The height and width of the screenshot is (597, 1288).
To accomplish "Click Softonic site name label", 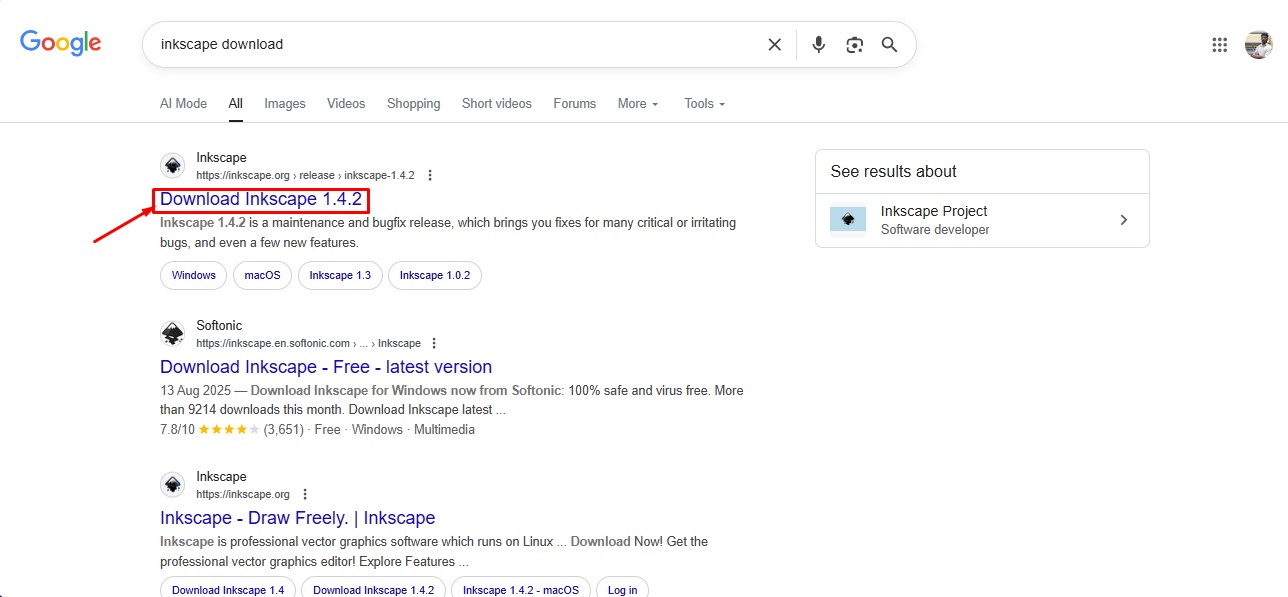I will 219,326.
